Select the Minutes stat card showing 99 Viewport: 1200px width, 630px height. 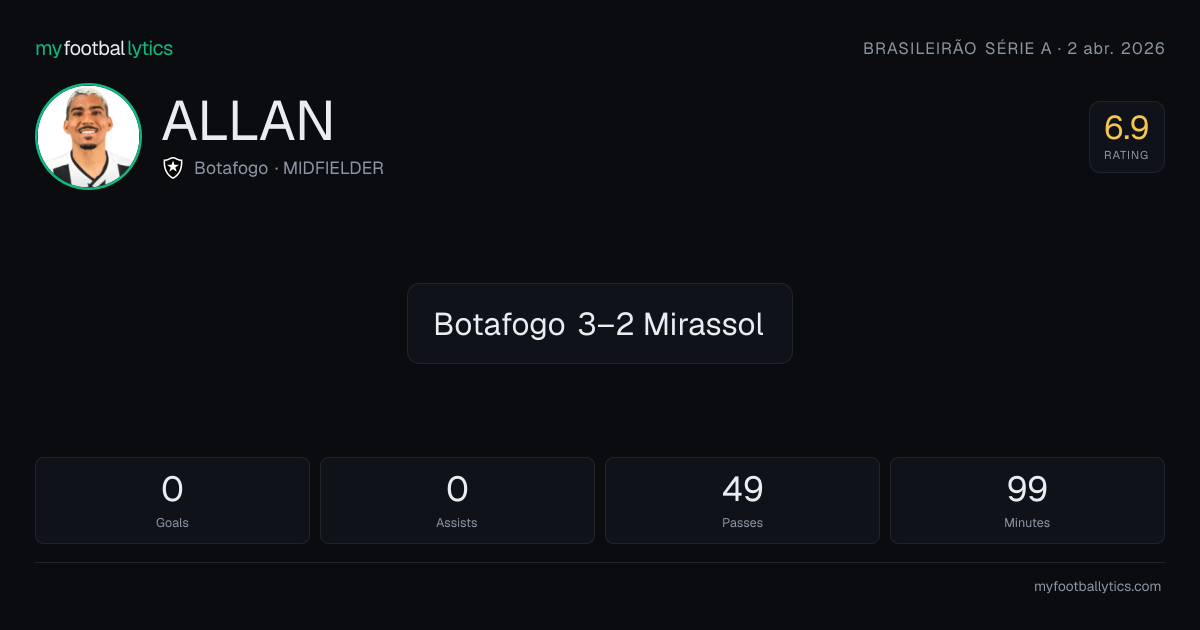click(1027, 500)
